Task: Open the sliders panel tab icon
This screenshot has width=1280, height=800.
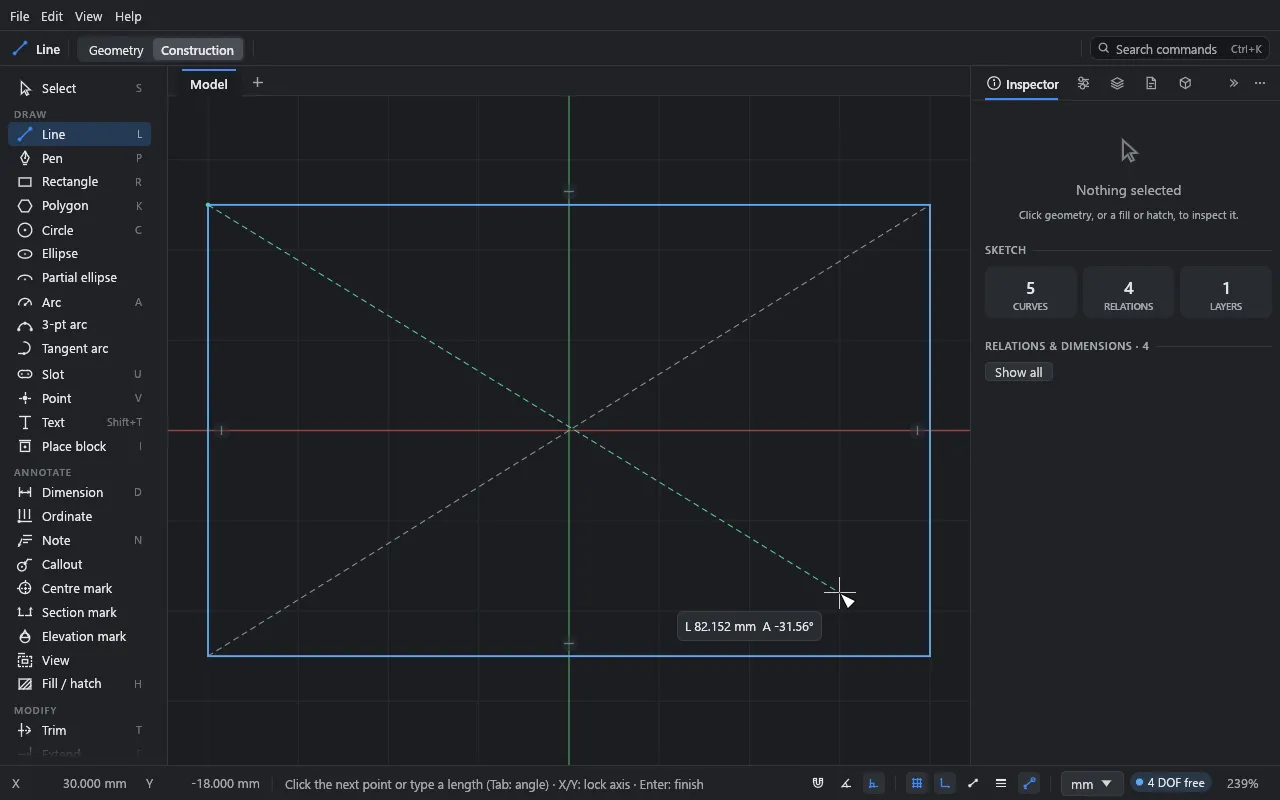Action: click(1083, 84)
